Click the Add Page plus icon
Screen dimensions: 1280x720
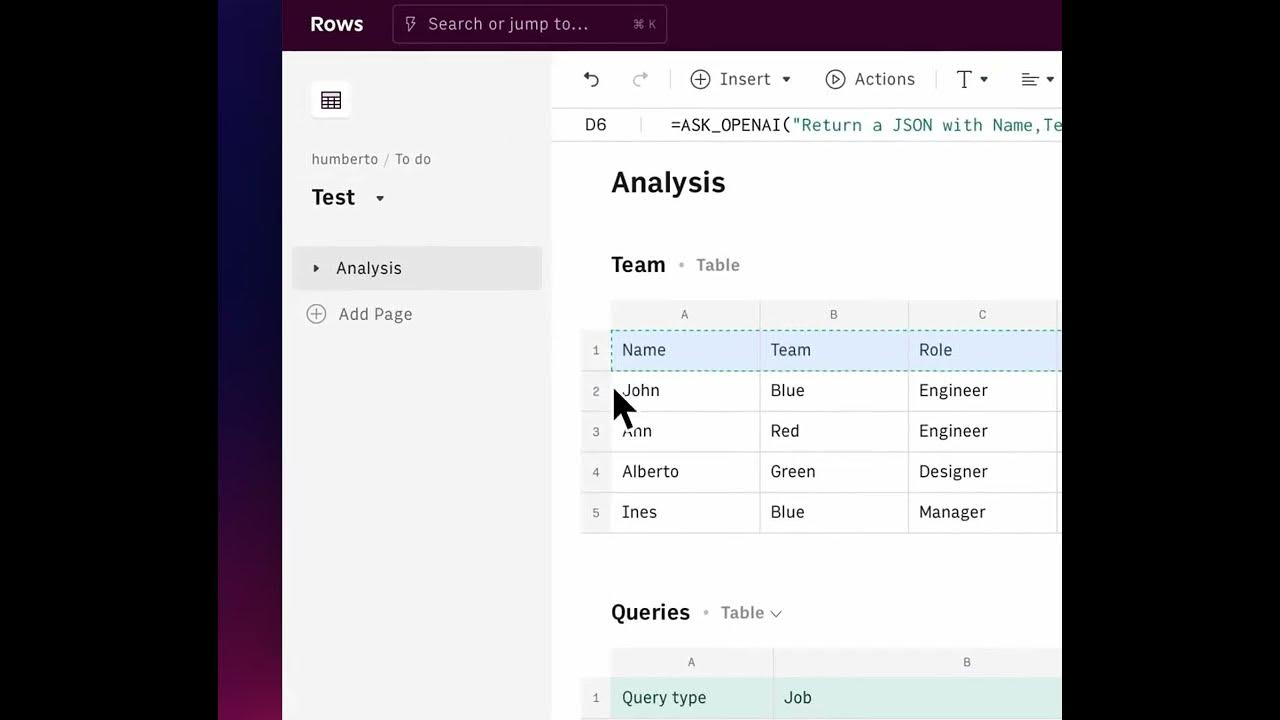(x=316, y=314)
